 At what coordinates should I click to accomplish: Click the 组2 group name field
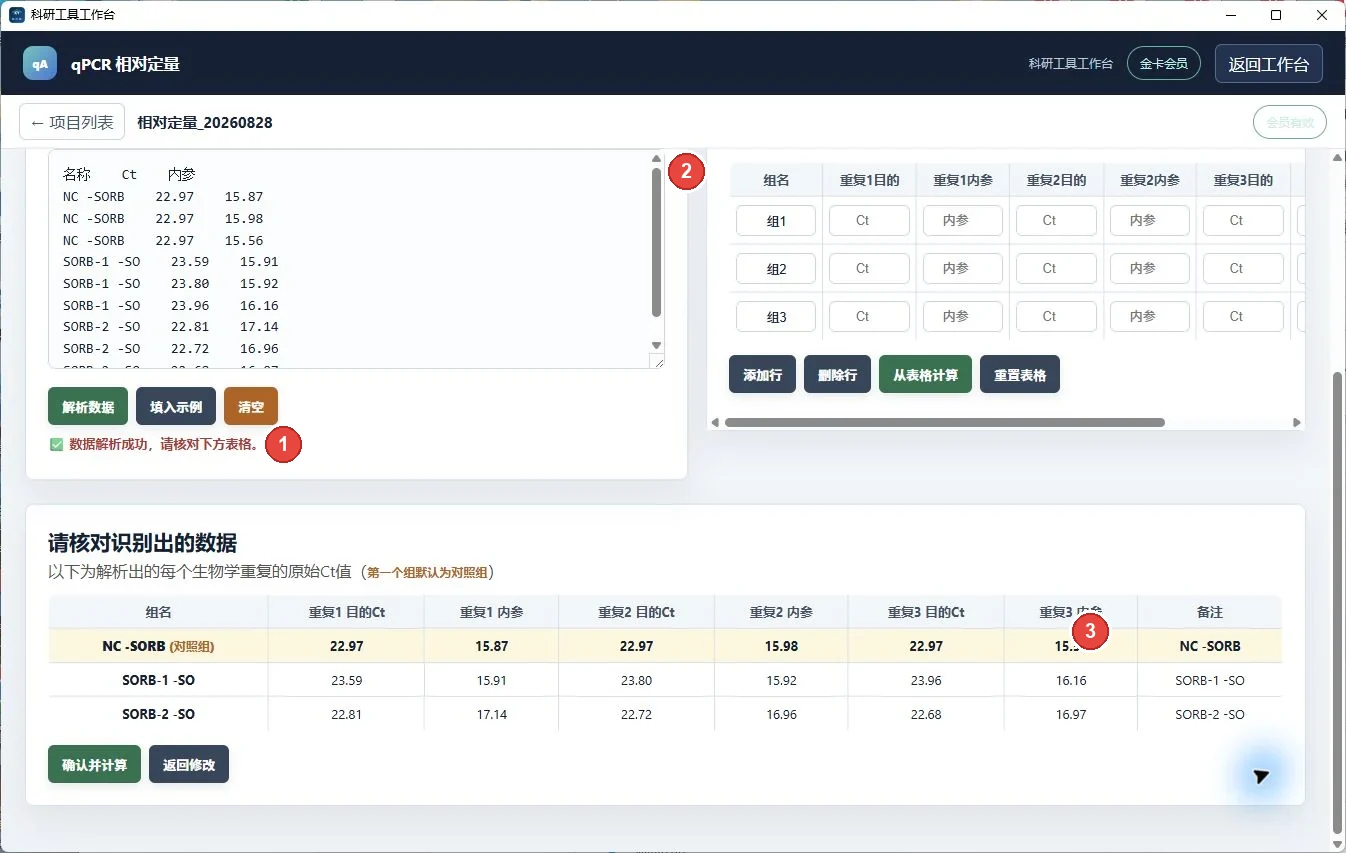pyautogui.click(x=776, y=269)
